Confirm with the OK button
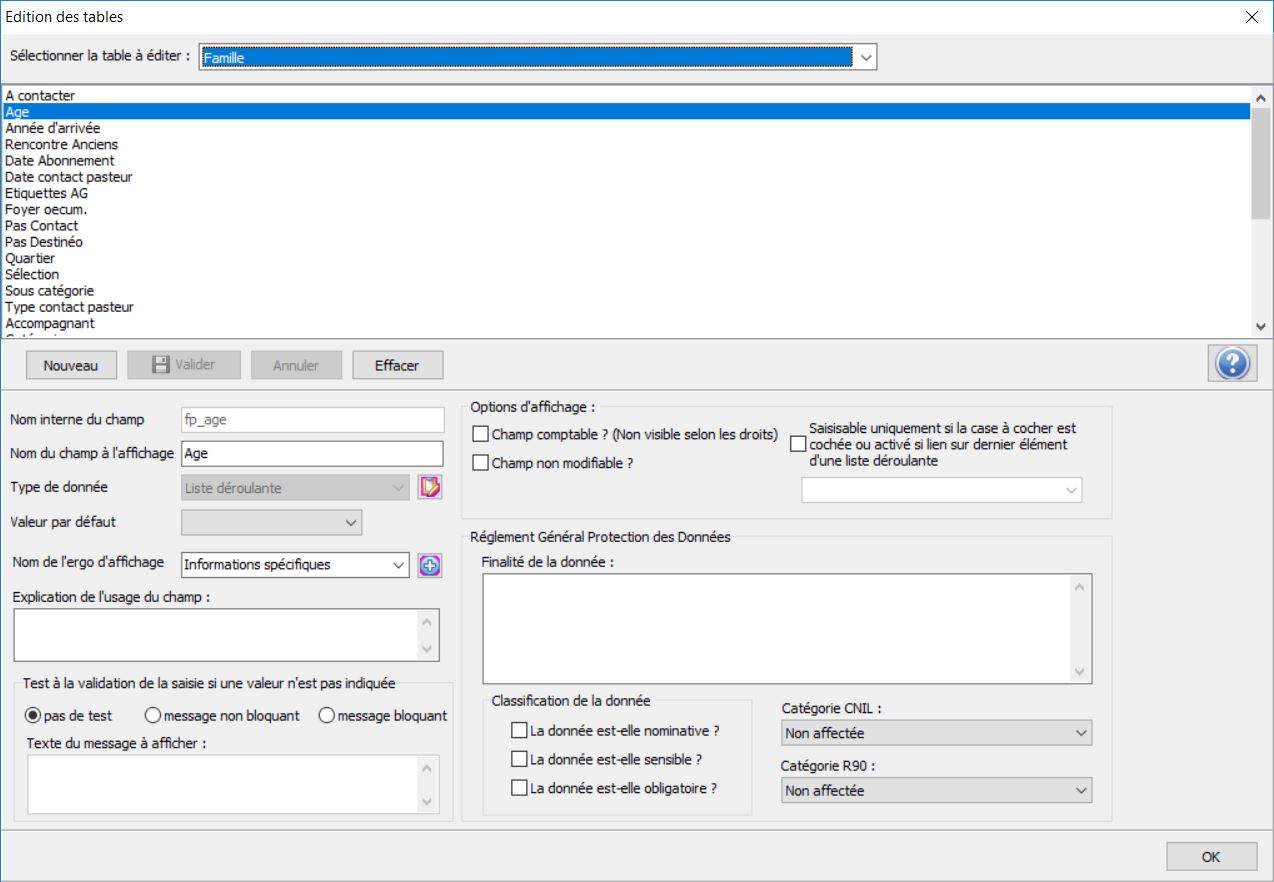 1211,857
